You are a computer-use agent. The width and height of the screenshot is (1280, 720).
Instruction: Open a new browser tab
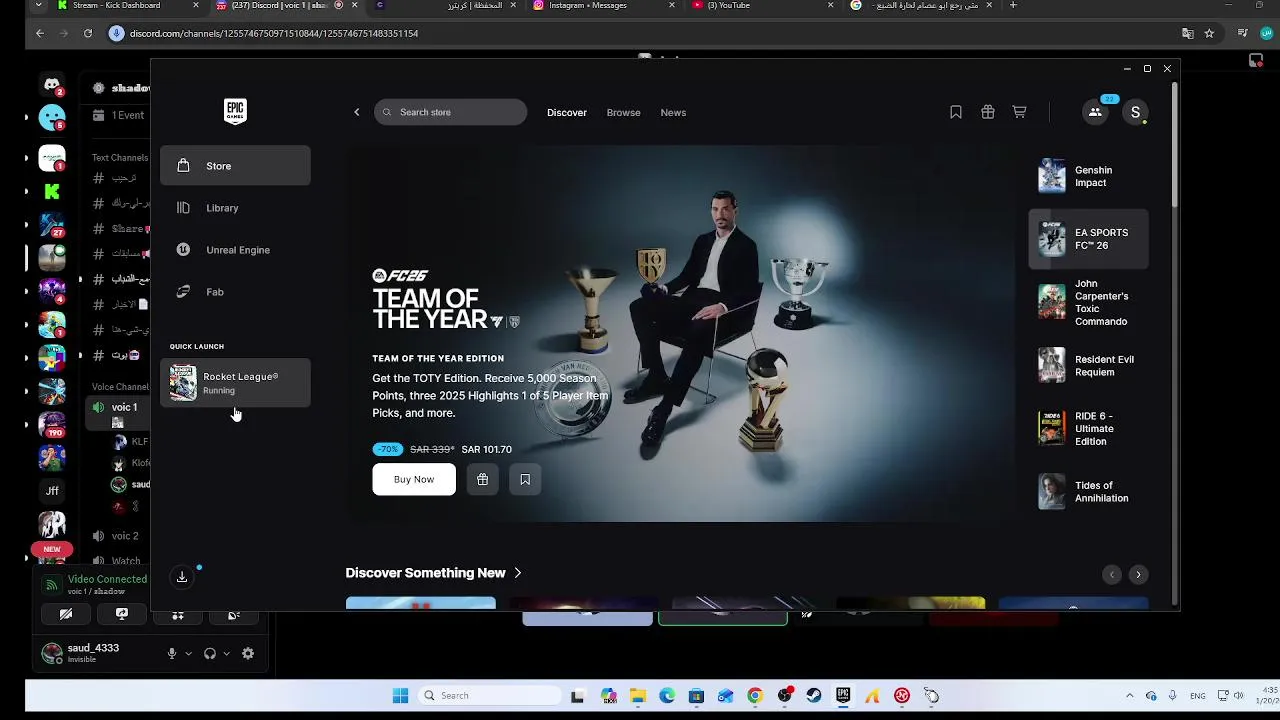click(1013, 5)
